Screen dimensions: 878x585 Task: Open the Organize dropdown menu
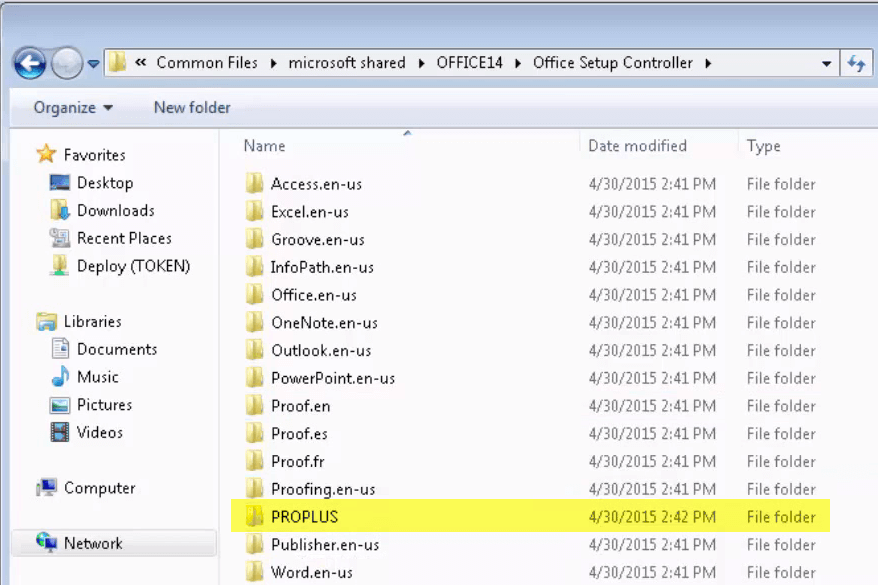coord(73,107)
